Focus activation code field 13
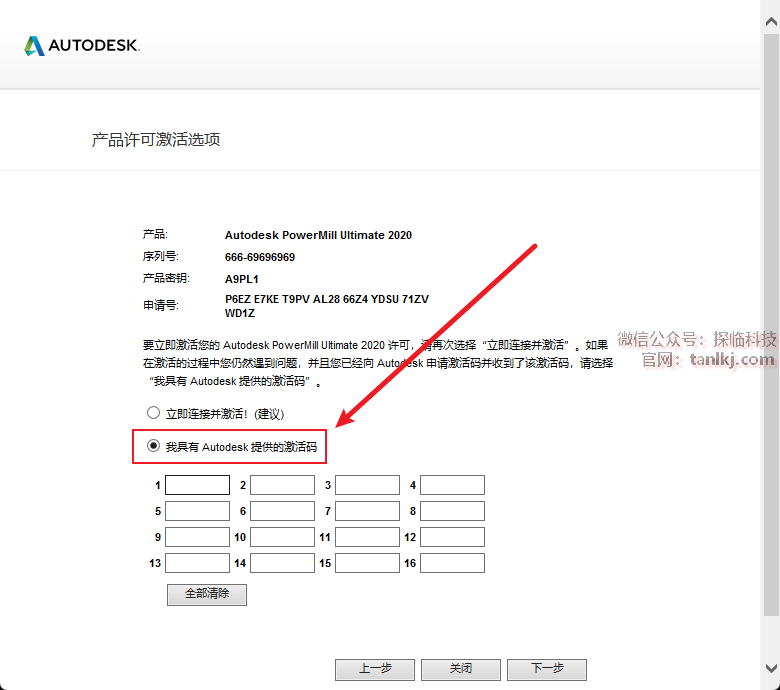780x690 pixels. [x=197, y=563]
